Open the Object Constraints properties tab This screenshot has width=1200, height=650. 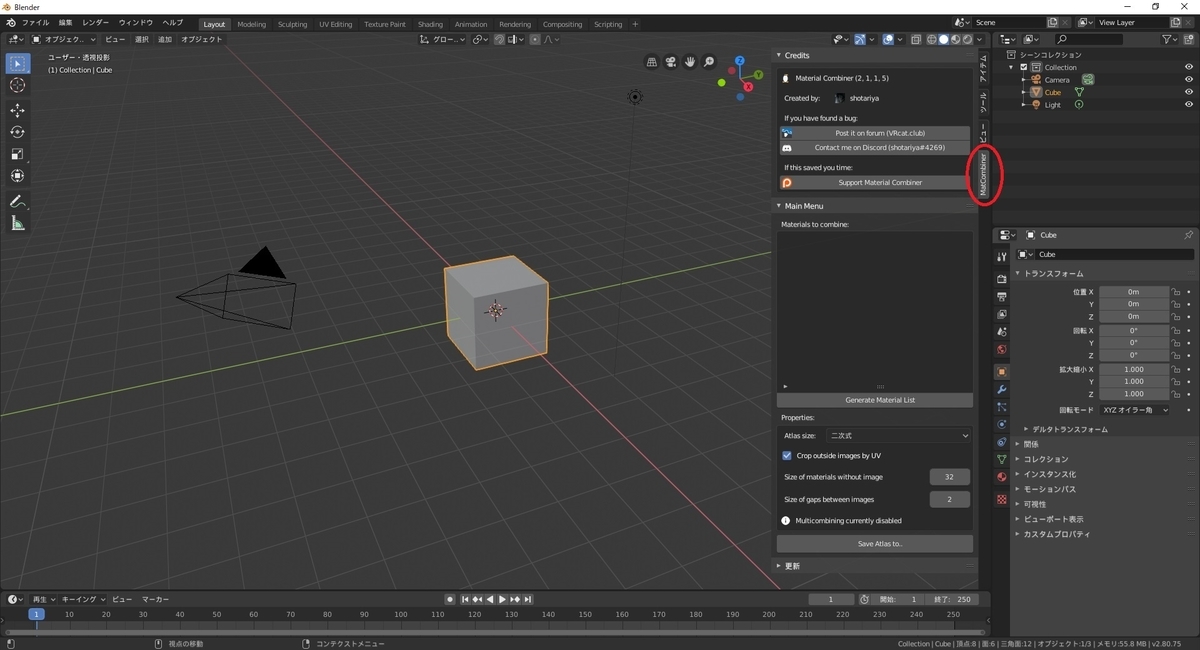[x=1002, y=441]
